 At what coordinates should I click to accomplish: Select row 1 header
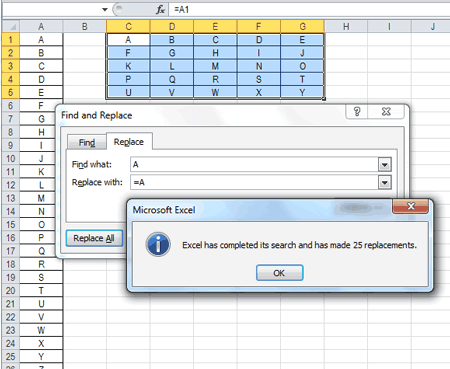[x=11, y=40]
